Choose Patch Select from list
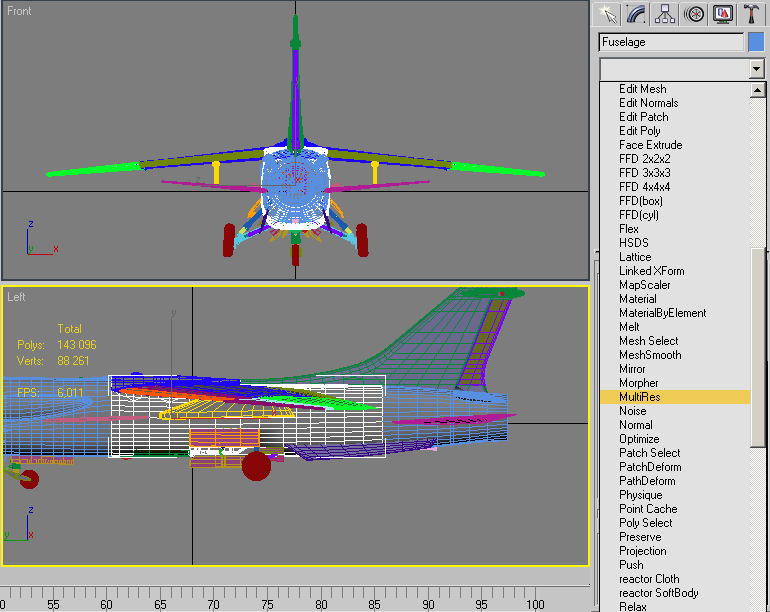770x612 pixels. point(650,453)
